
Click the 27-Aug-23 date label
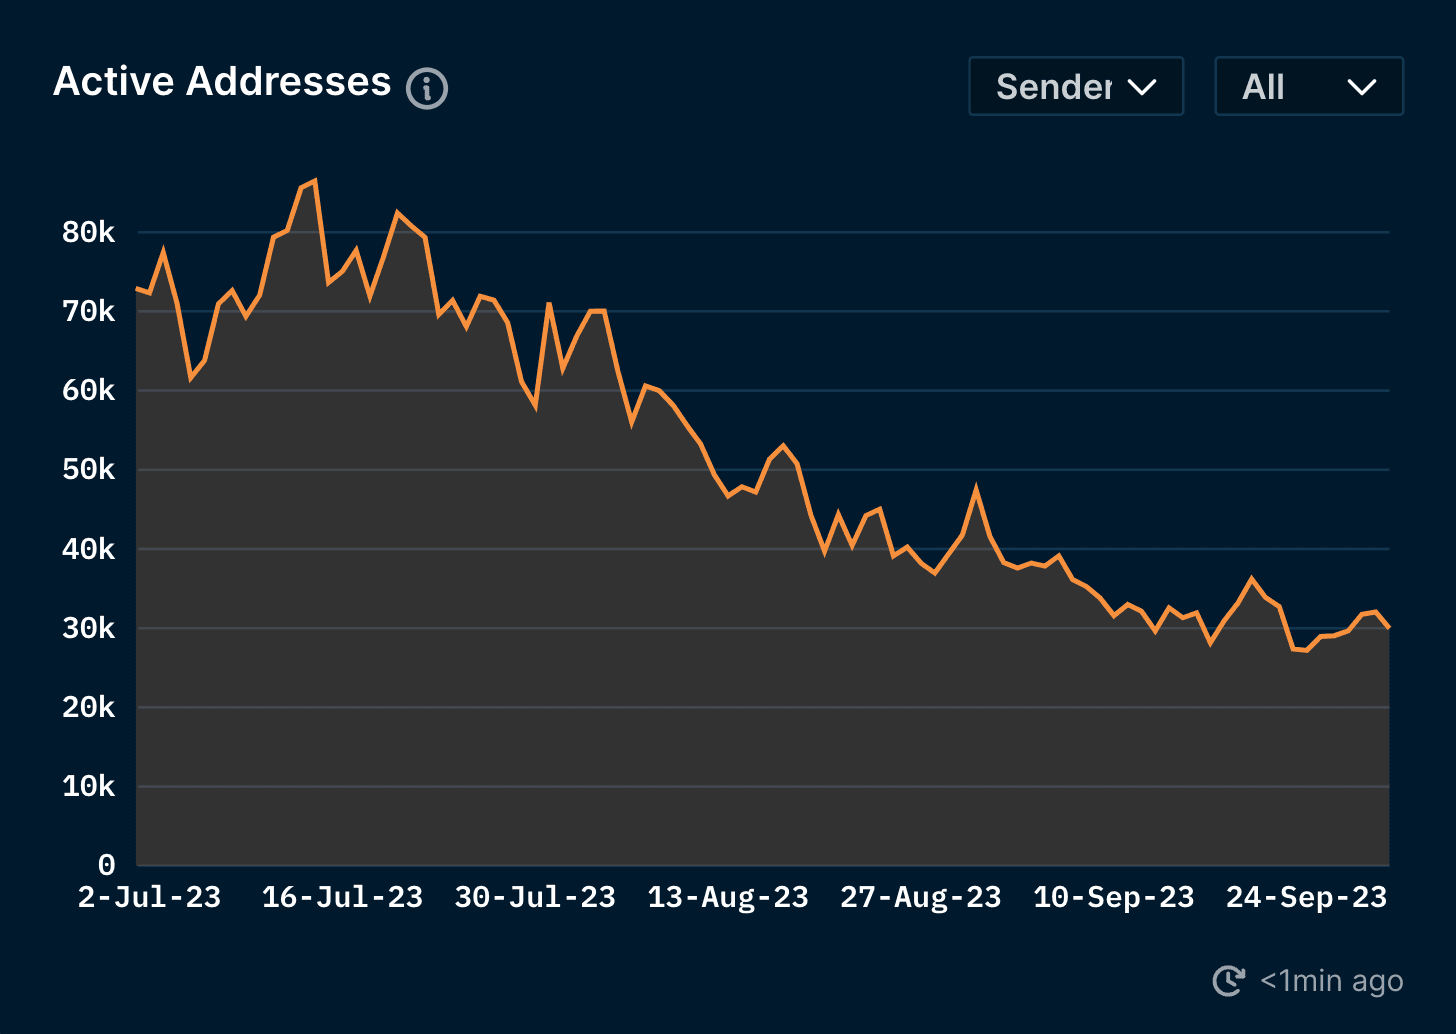point(920,897)
